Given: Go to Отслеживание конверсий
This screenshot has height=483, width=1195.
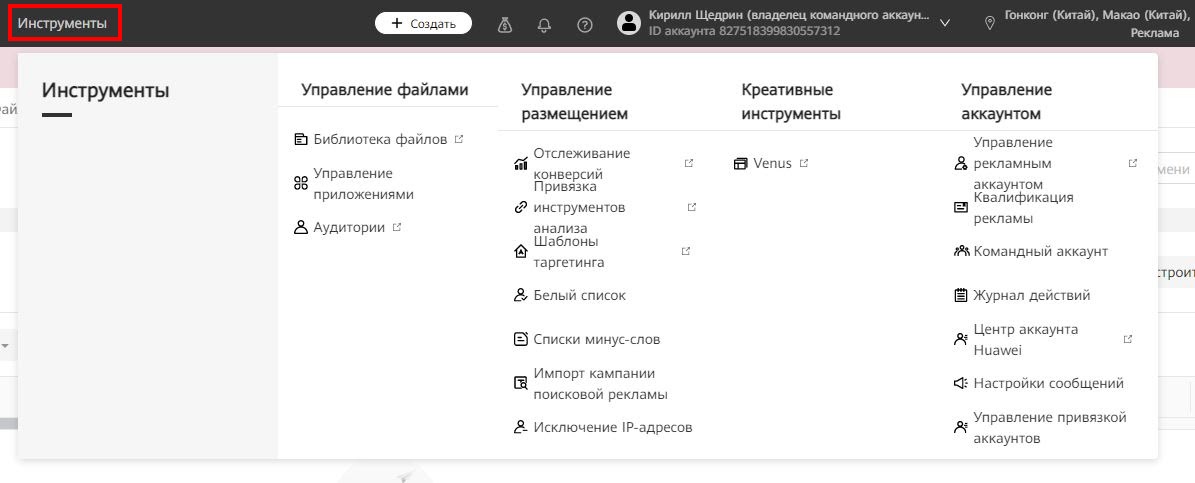Looking at the screenshot, I should [581, 164].
